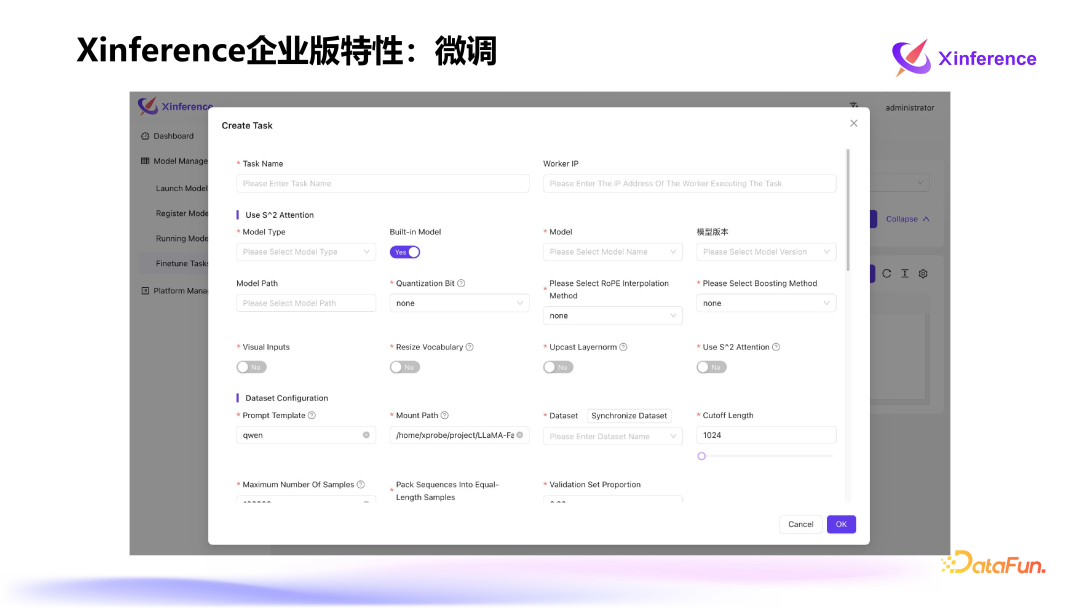Click the filter icon at the top right

(x=853, y=105)
